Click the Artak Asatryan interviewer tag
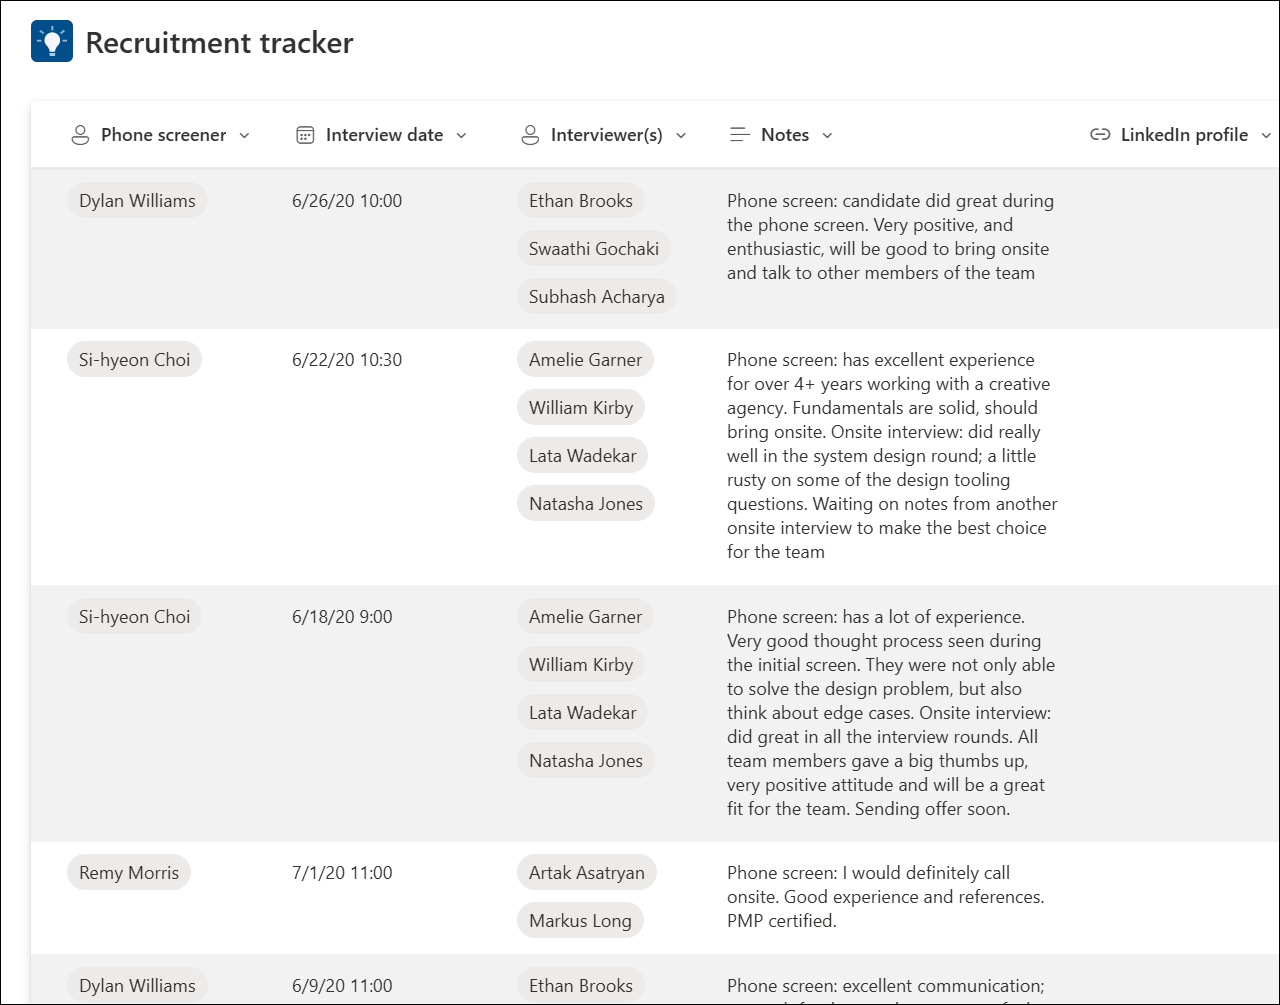1280x1005 pixels. click(586, 872)
